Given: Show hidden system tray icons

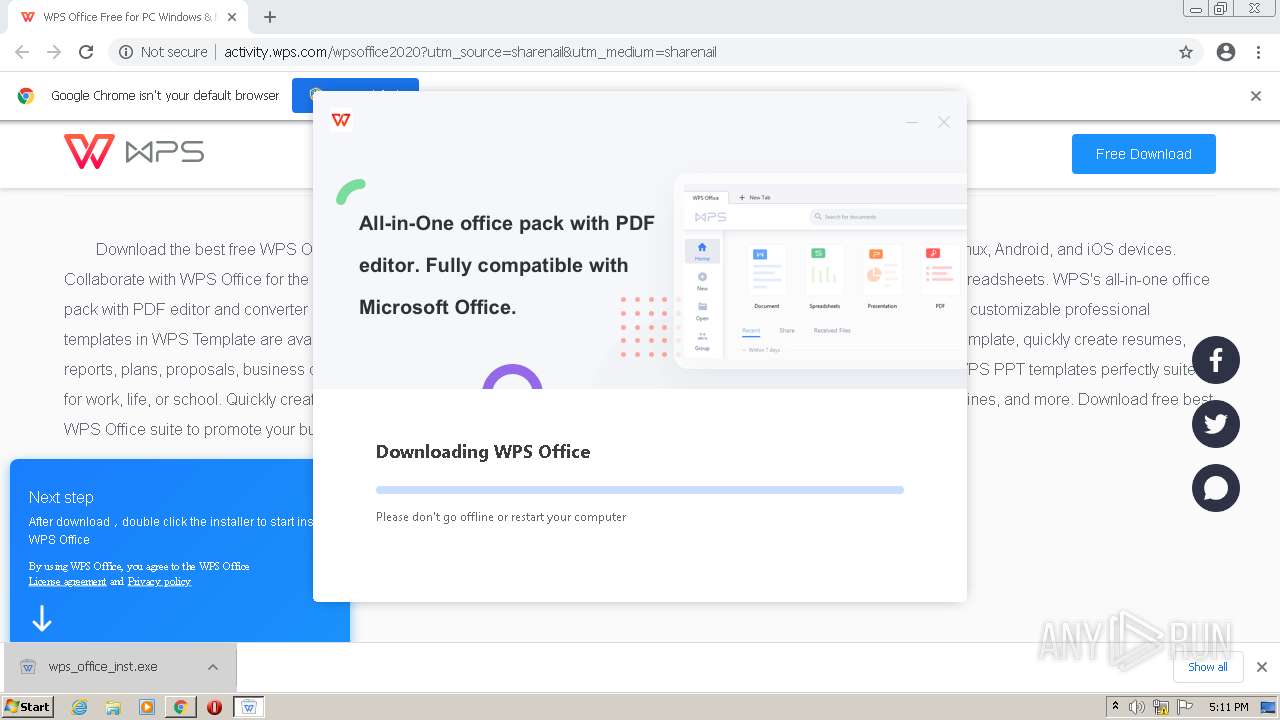Looking at the screenshot, I should point(1115,707).
